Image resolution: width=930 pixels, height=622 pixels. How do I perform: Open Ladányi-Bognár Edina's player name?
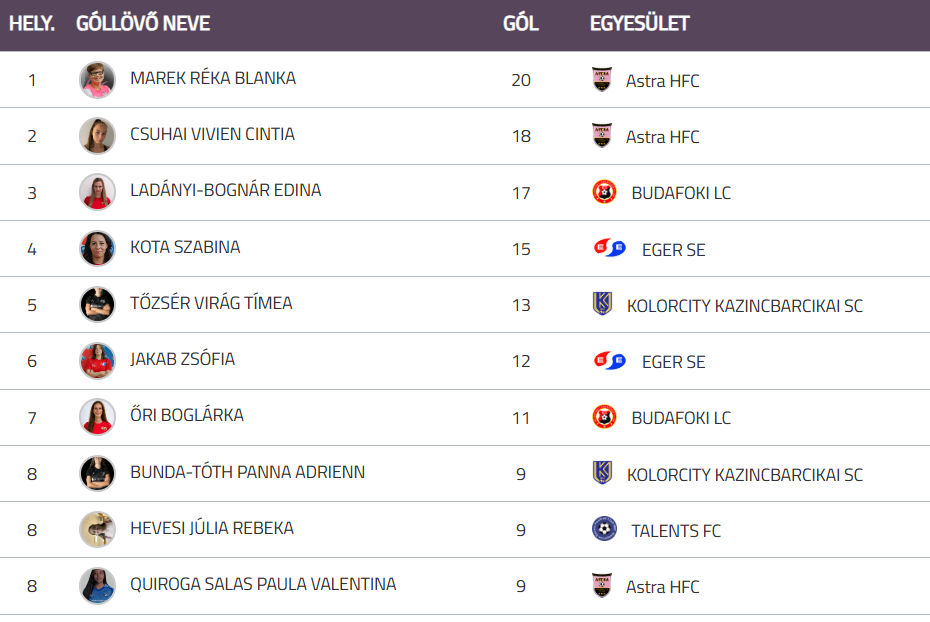[225, 190]
